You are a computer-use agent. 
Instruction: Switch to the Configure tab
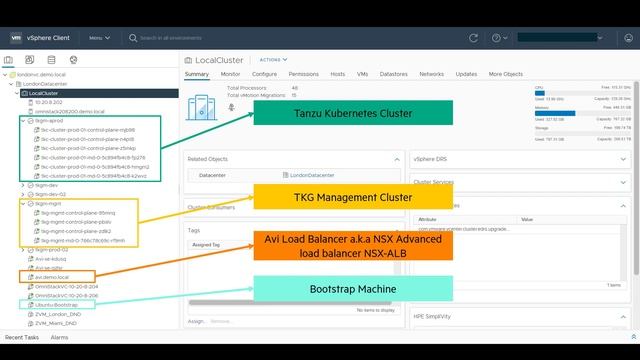[264, 74]
